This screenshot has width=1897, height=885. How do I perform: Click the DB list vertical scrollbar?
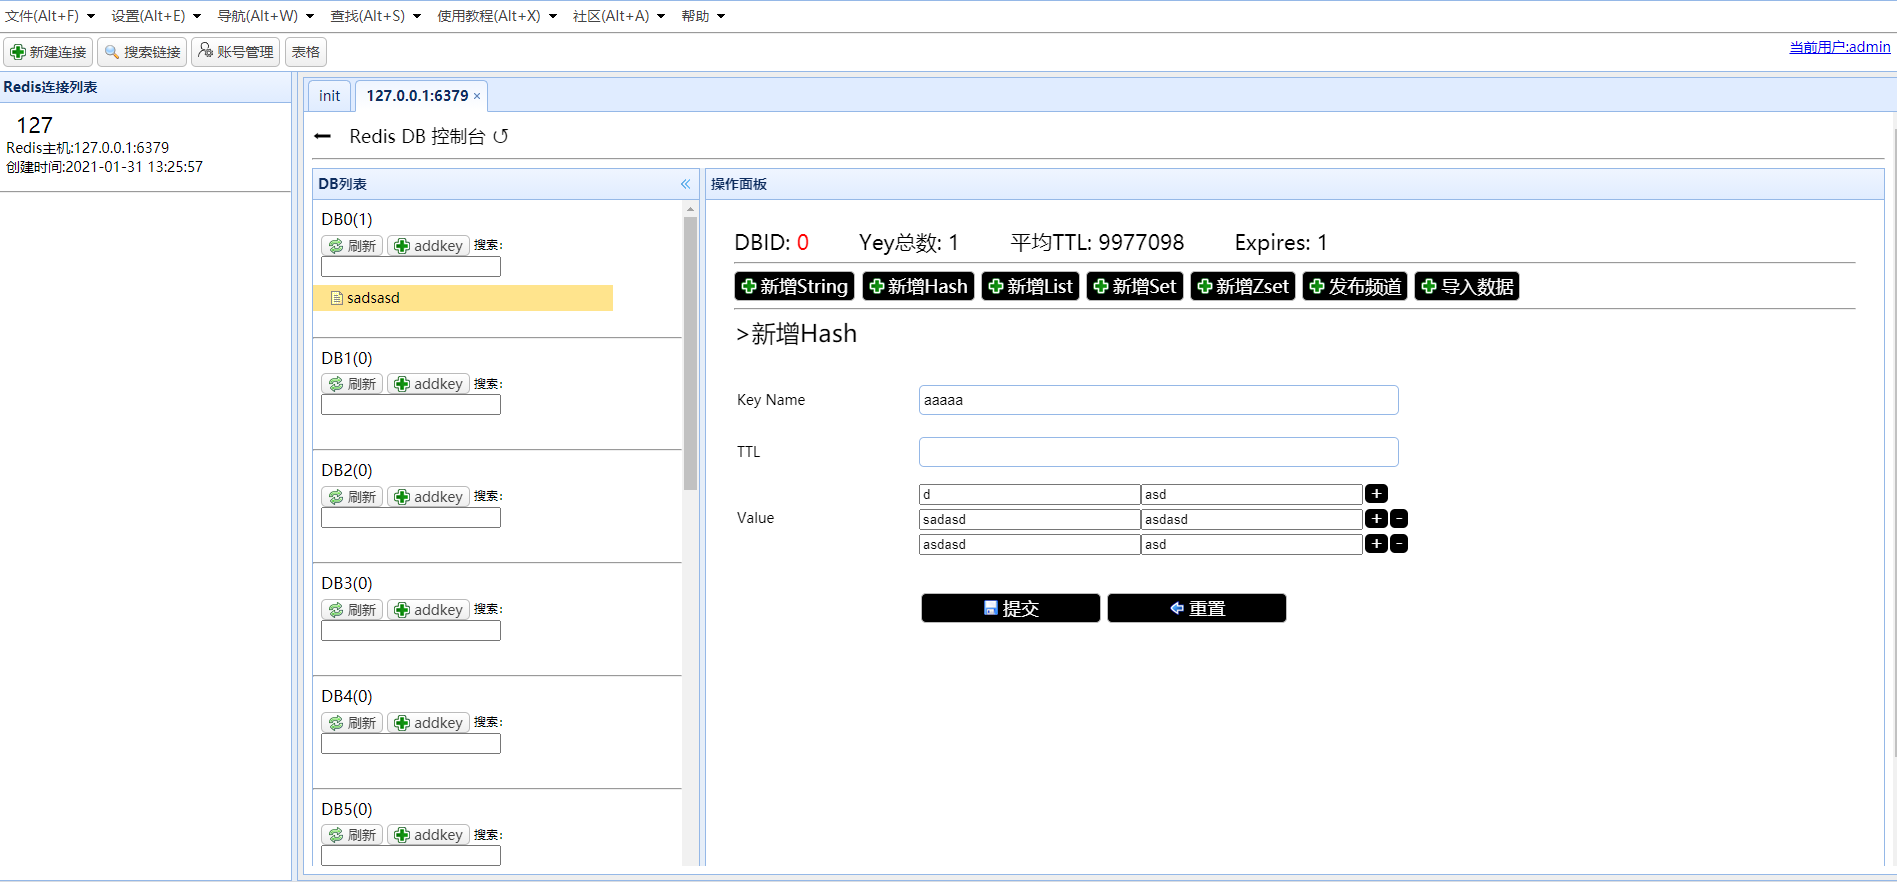pos(690,353)
